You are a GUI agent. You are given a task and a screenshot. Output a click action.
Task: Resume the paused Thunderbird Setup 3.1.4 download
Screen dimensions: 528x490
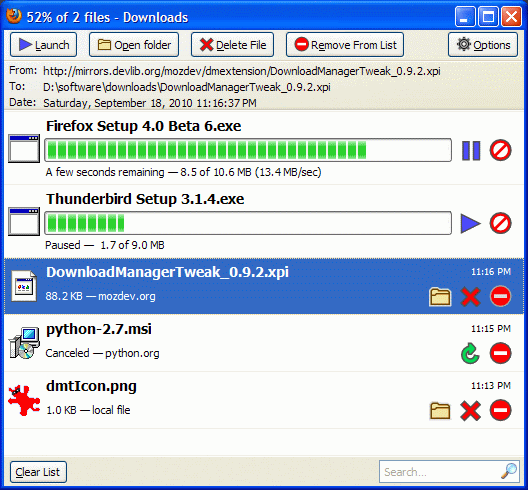(470, 223)
